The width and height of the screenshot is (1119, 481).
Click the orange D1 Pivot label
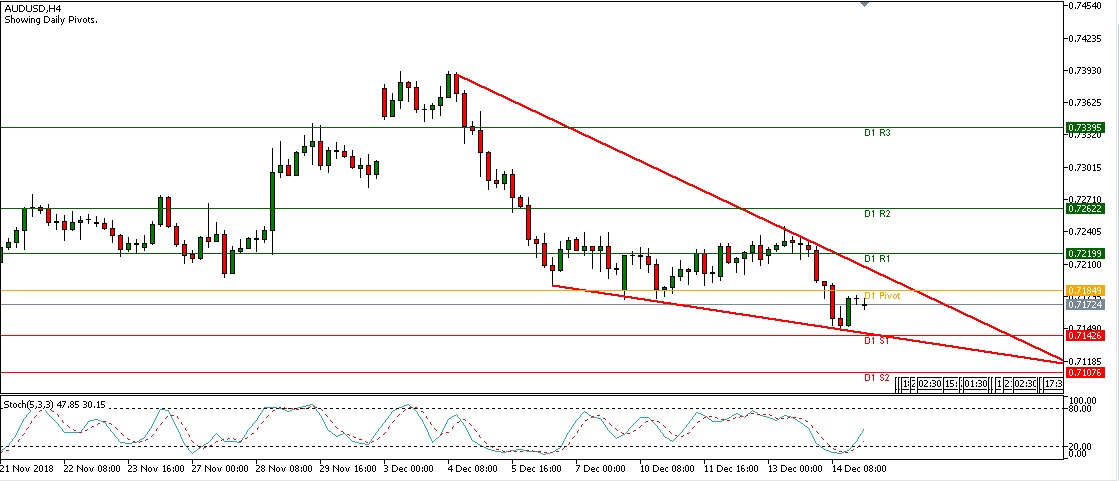pos(882,296)
